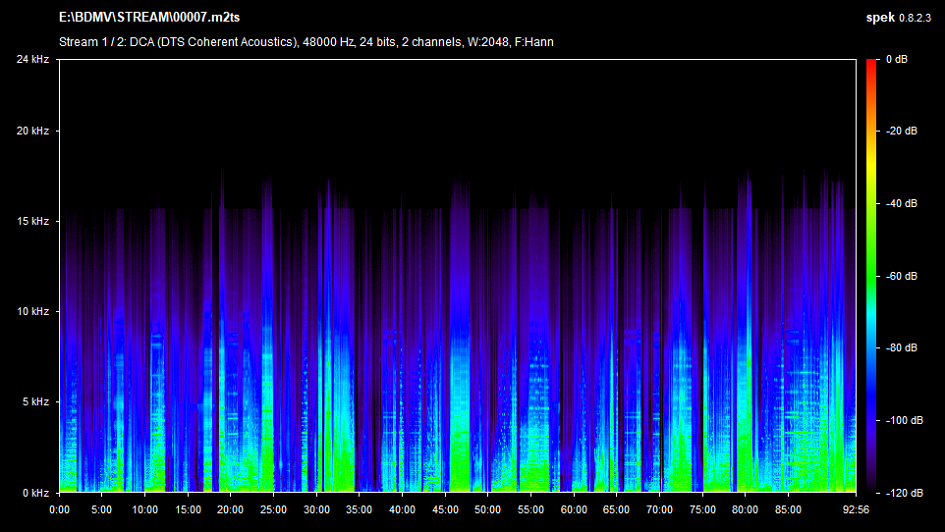Image resolution: width=945 pixels, height=532 pixels.
Task: Click the spek 0.8.2.3 version label
Action: pyautogui.click(x=900, y=18)
